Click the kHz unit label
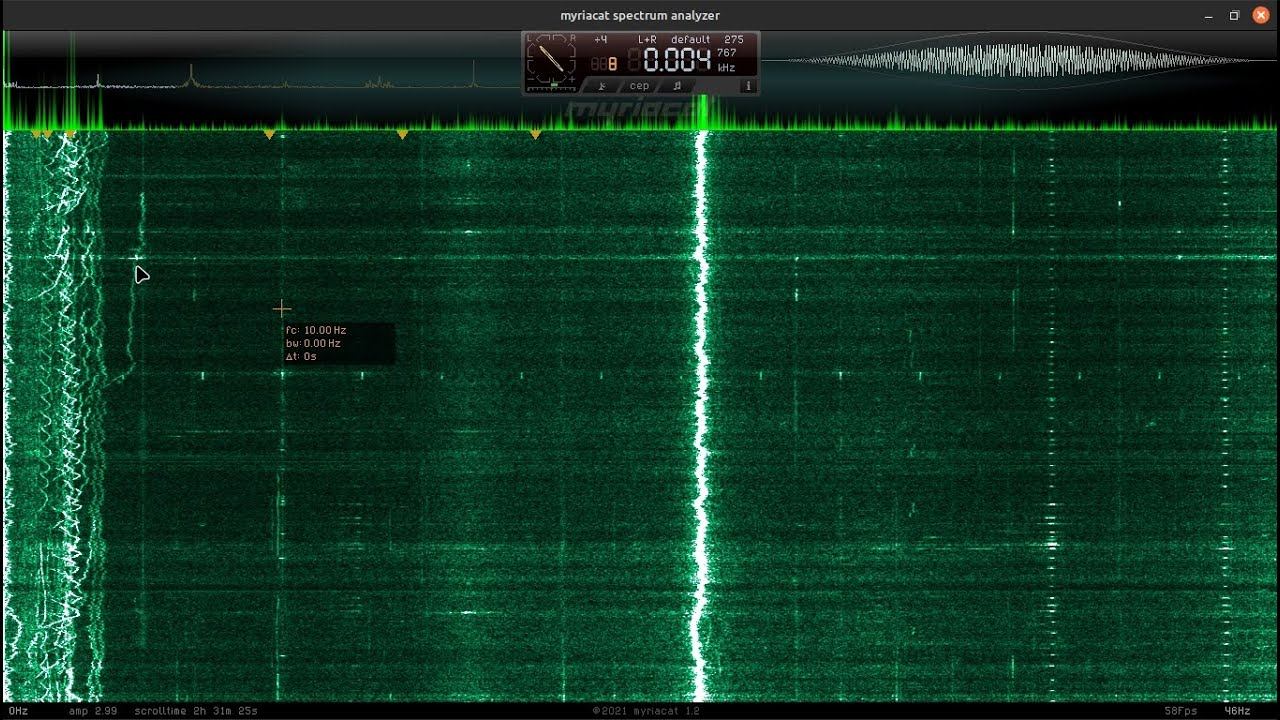 point(727,68)
